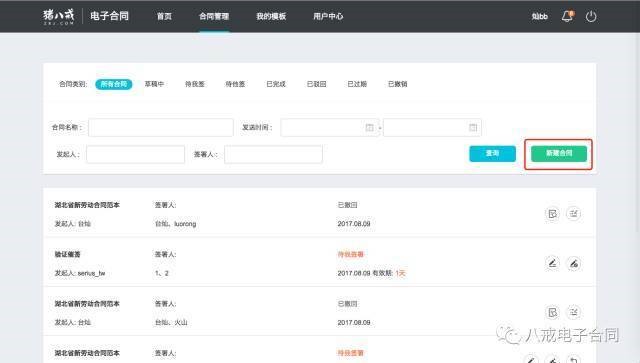Focus the 发送时间 end date field

tap(432, 127)
